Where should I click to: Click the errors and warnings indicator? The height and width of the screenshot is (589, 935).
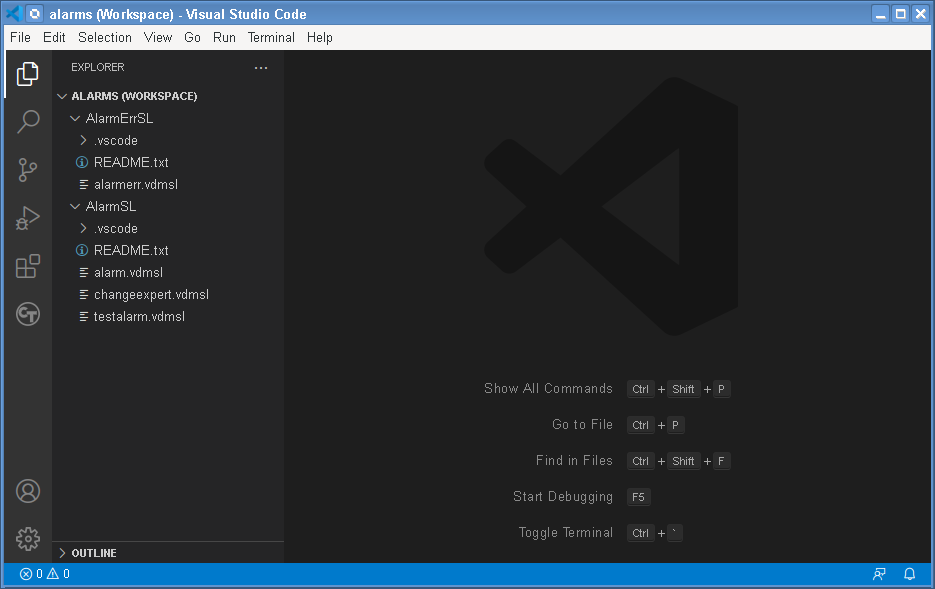[41, 573]
